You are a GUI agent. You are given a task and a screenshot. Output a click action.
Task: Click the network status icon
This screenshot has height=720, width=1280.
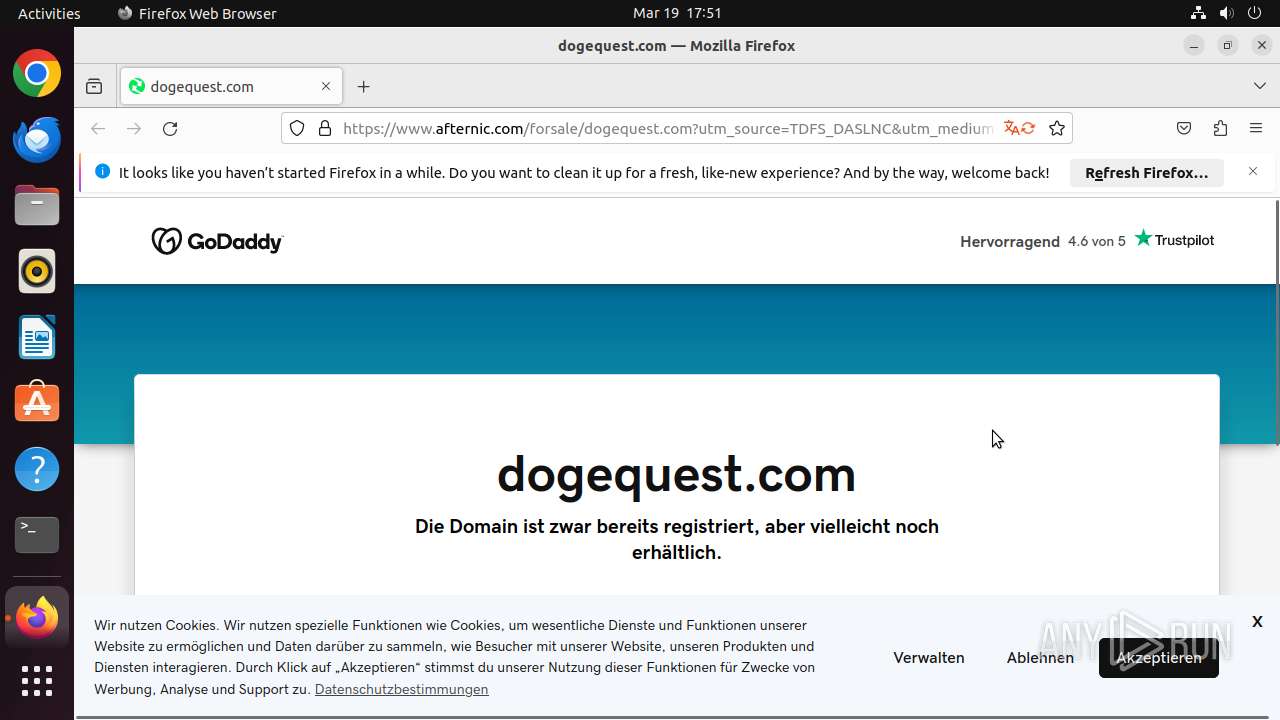coord(1198,13)
